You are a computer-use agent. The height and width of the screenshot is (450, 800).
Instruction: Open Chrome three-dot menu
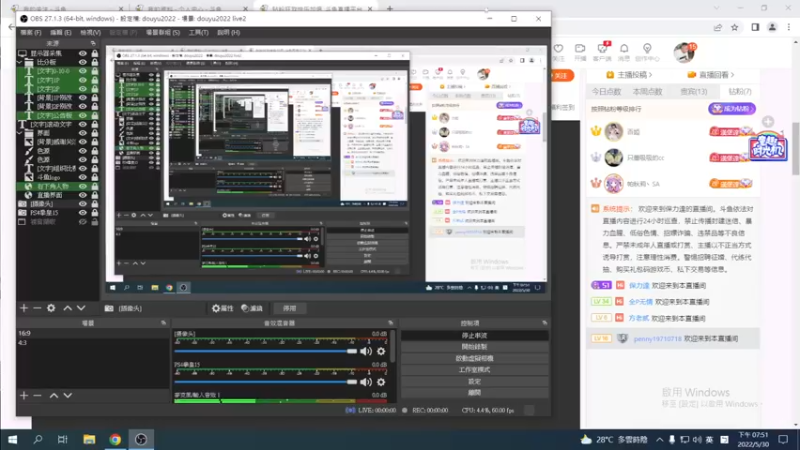point(789,28)
